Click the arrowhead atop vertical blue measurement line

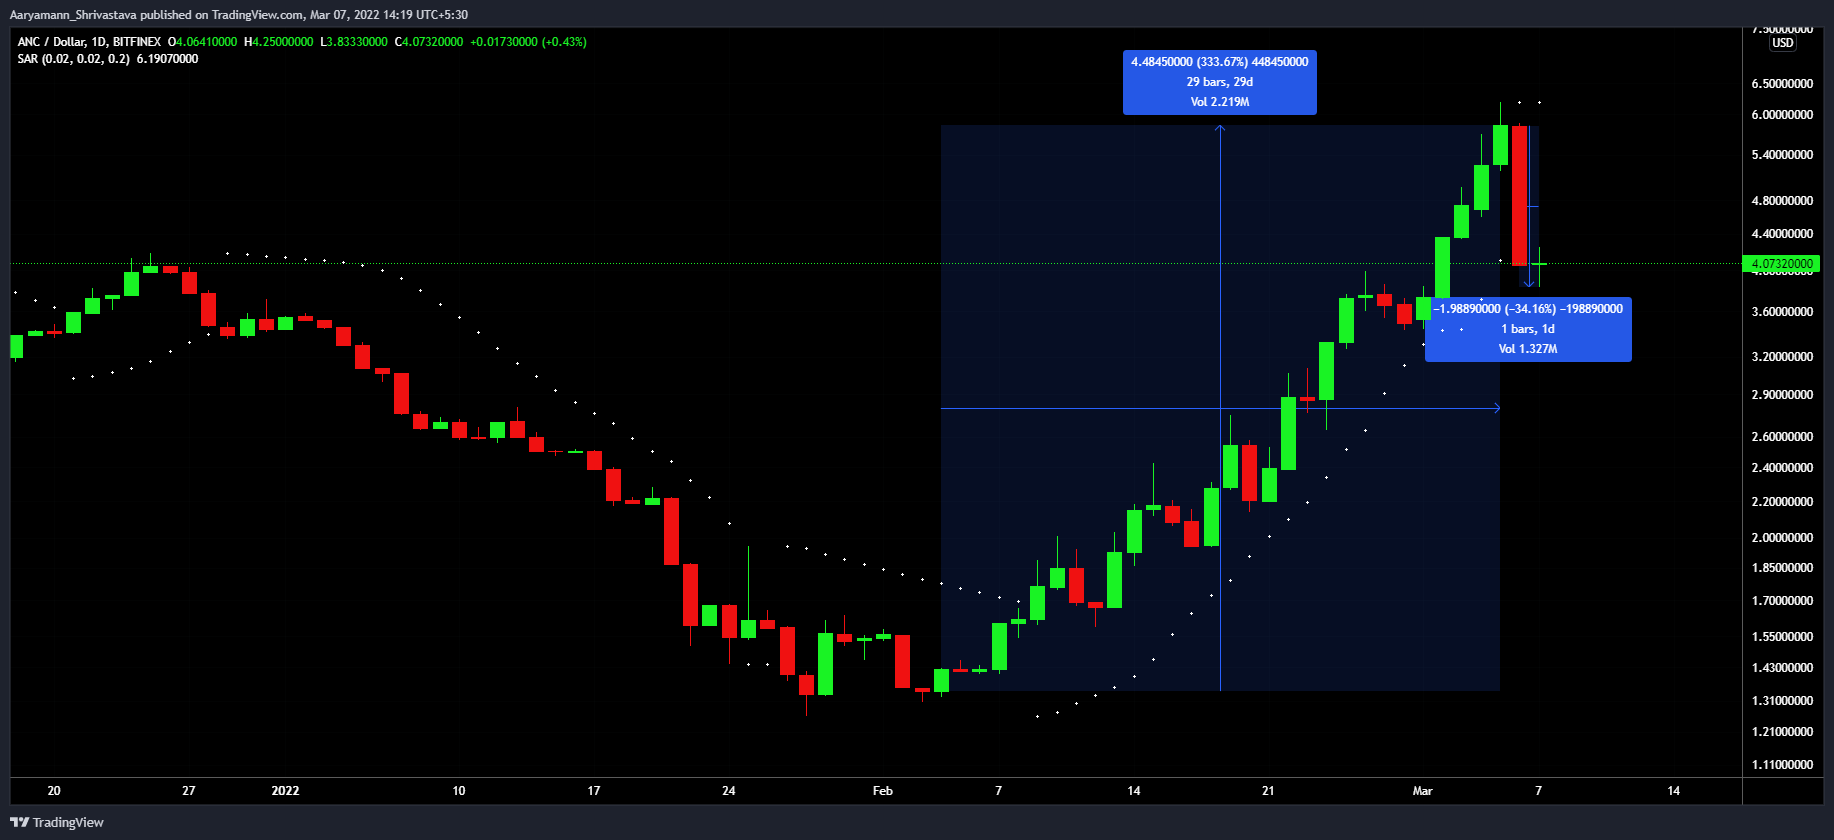pyautogui.click(x=1220, y=129)
